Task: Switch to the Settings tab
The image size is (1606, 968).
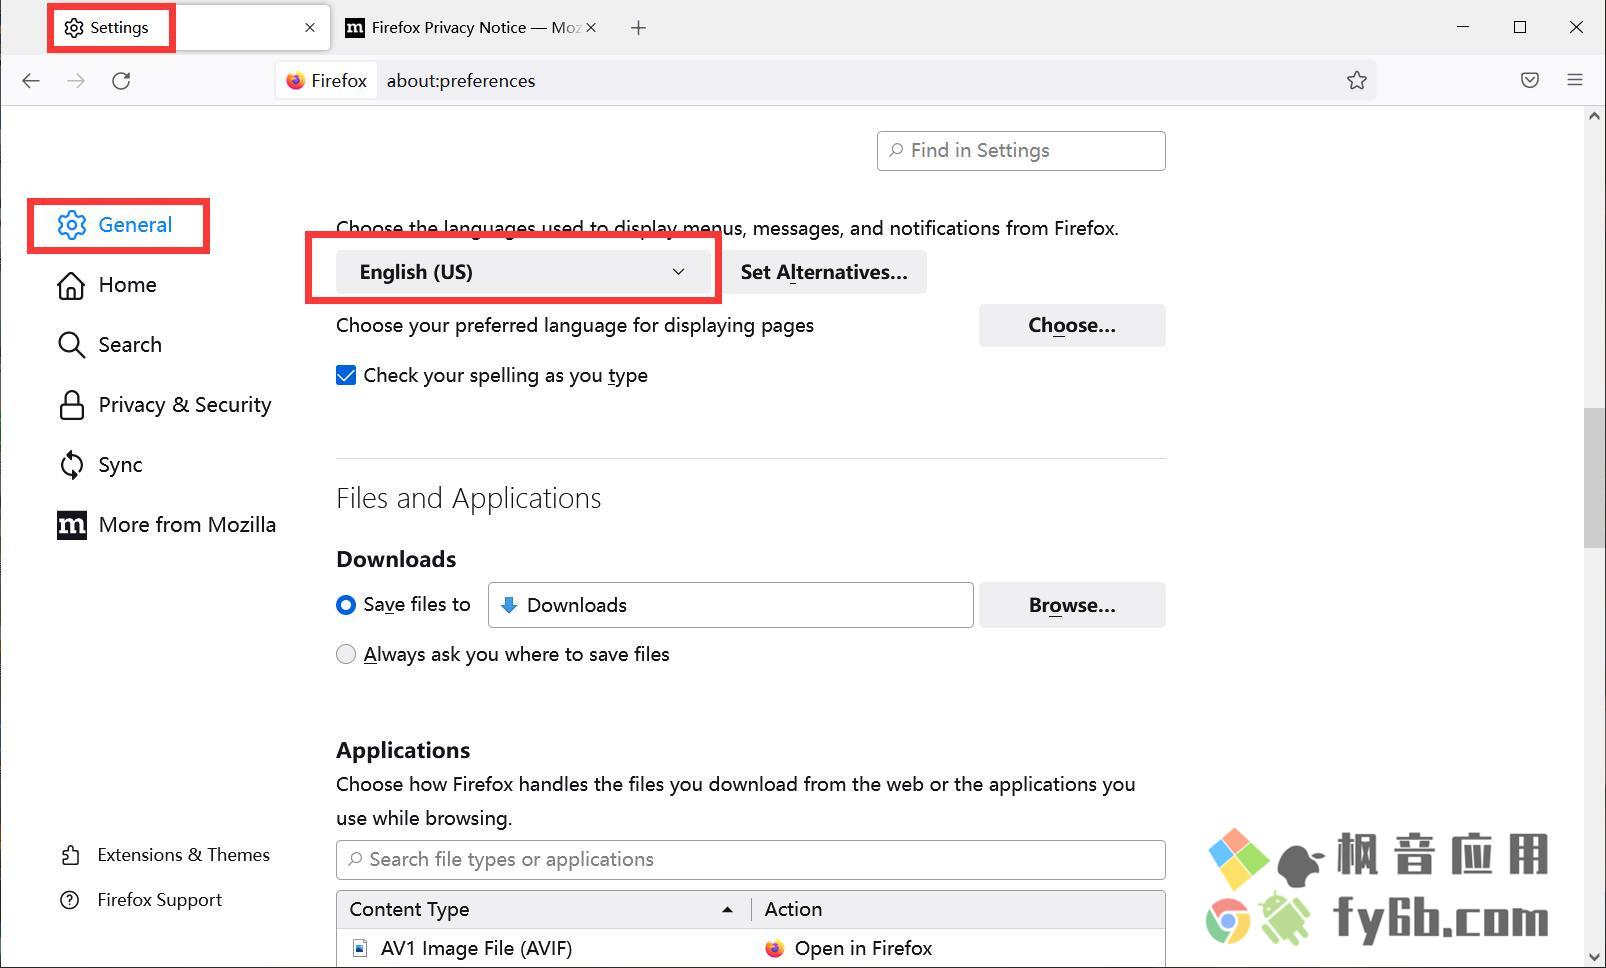Action: tap(188, 28)
